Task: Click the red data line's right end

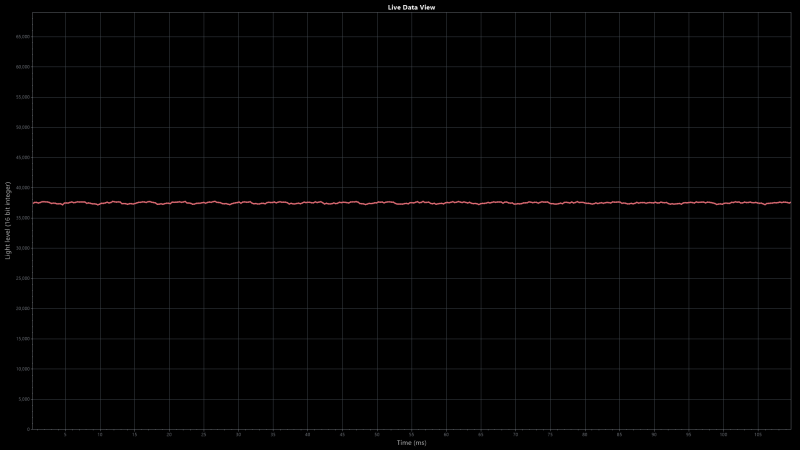Action: [789, 203]
